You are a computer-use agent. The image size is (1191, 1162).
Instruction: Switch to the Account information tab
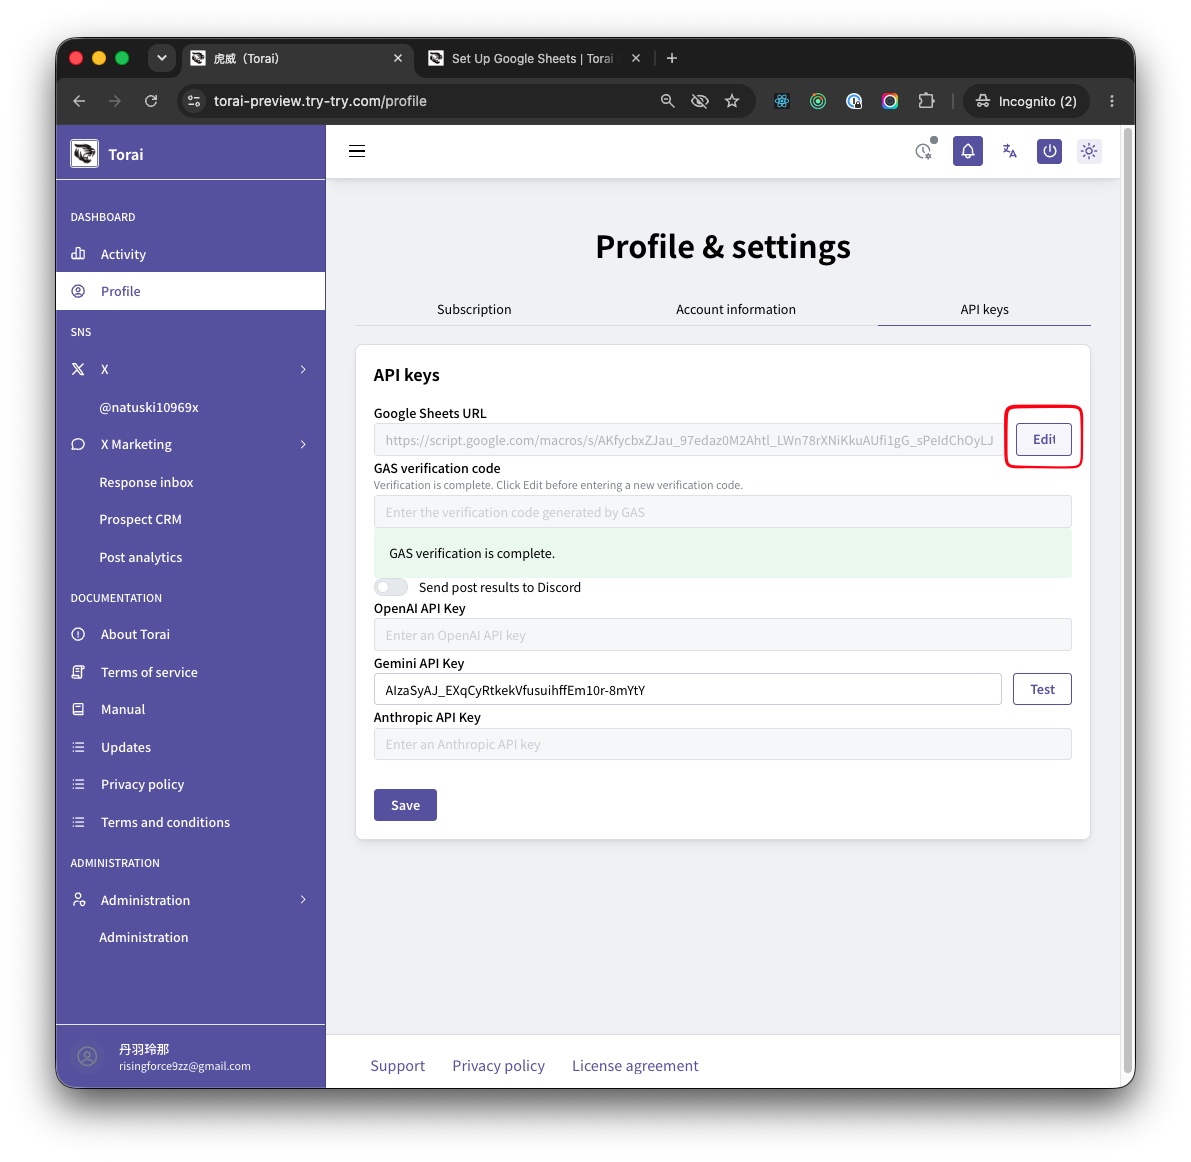click(735, 309)
